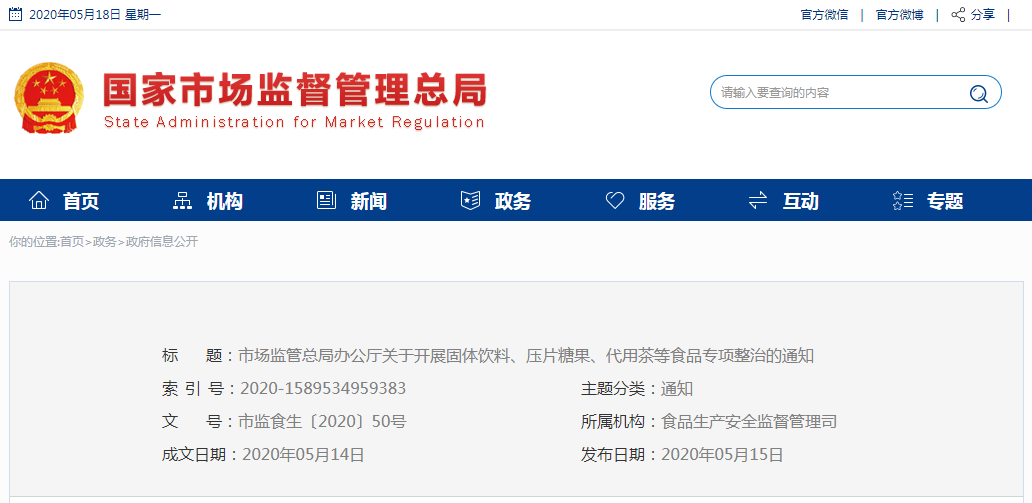Click the newspaper icon for 新闻

[326, 200]
